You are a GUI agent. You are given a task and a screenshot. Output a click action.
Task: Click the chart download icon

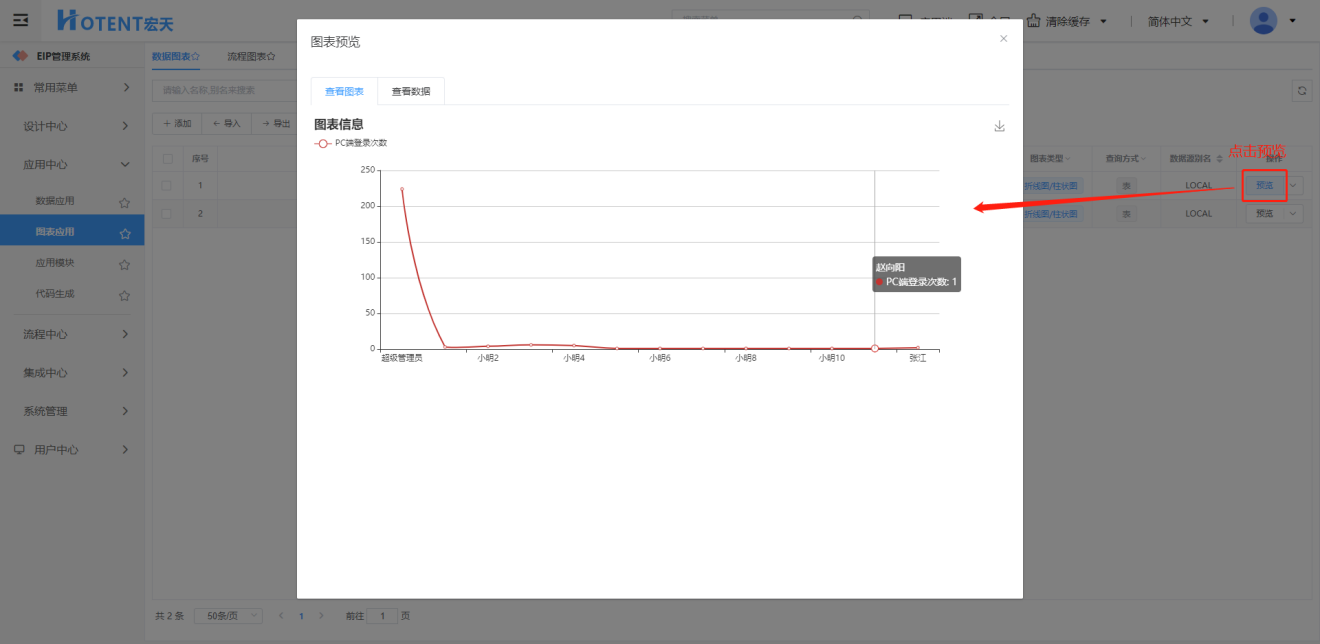(x=999, y=127)
